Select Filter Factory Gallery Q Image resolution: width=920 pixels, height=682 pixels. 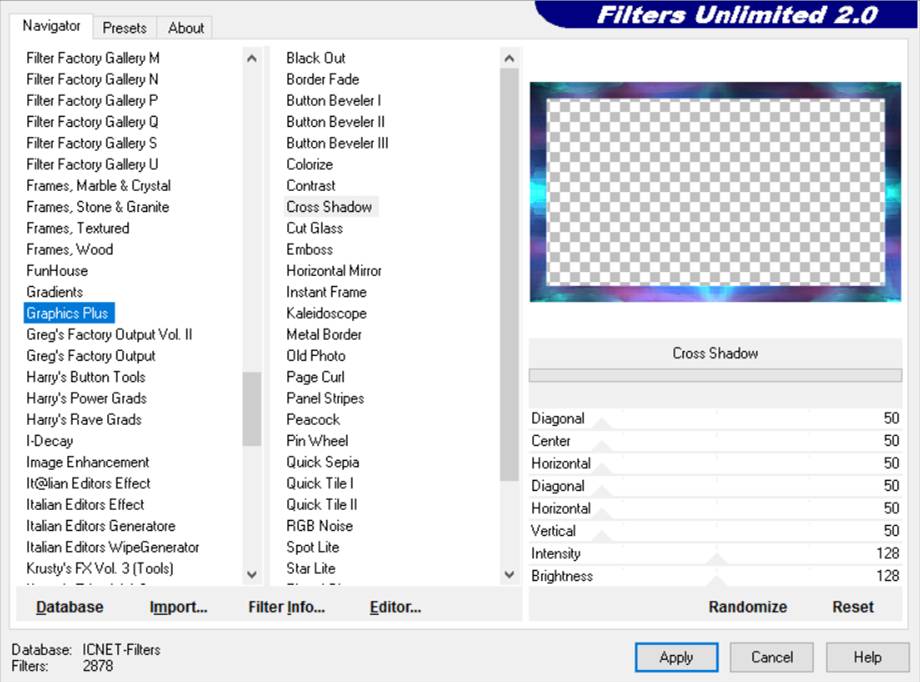coord(92,121)
